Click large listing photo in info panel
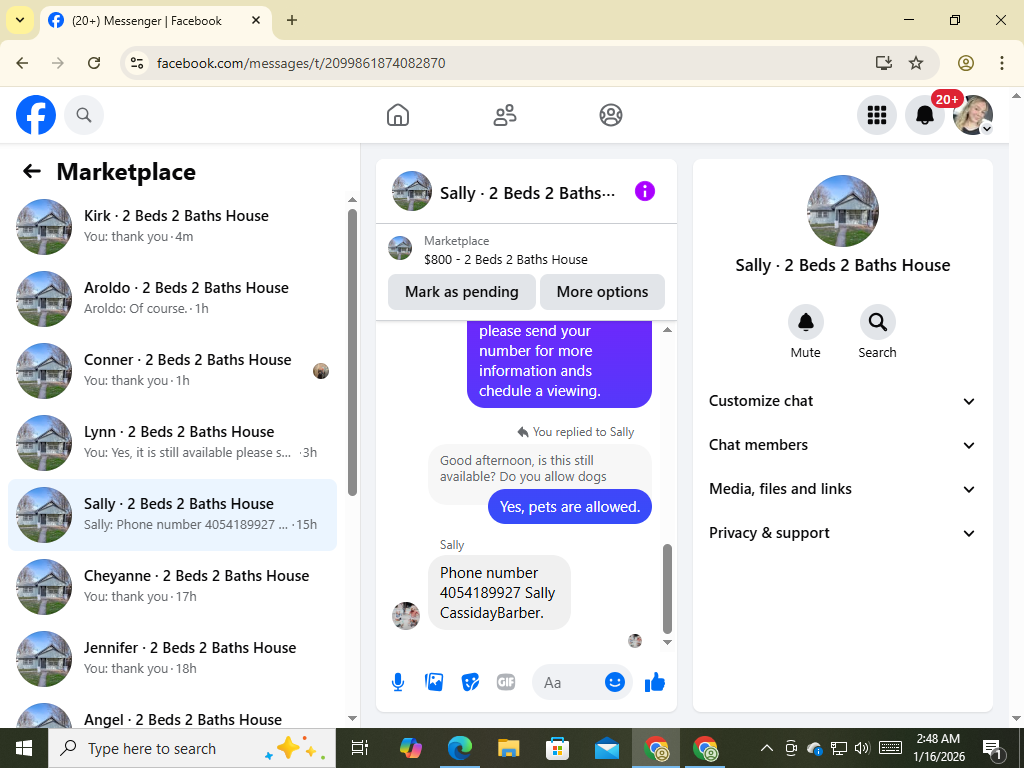The image size is (1024, 768). coord(842,210)
